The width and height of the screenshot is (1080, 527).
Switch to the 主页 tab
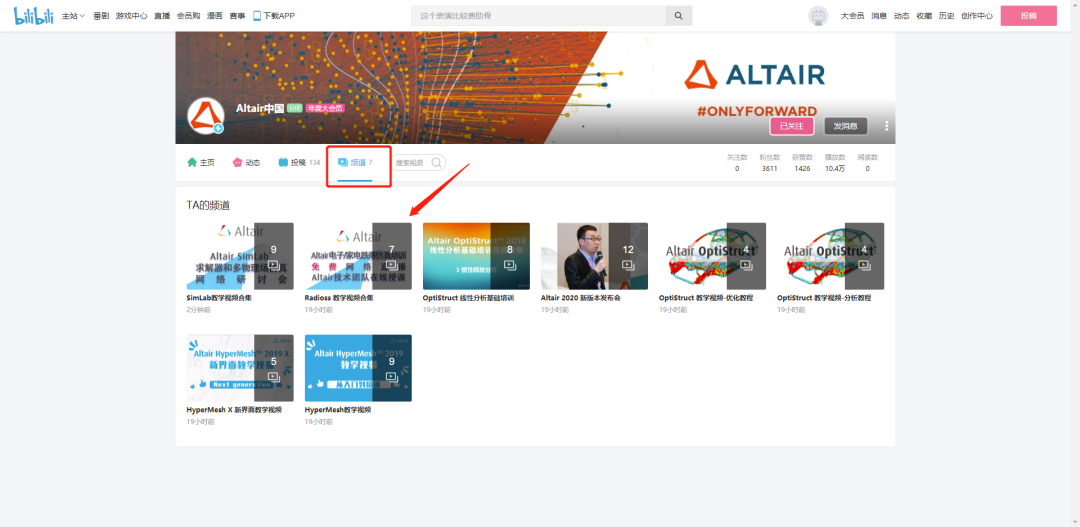pos(201,163)
